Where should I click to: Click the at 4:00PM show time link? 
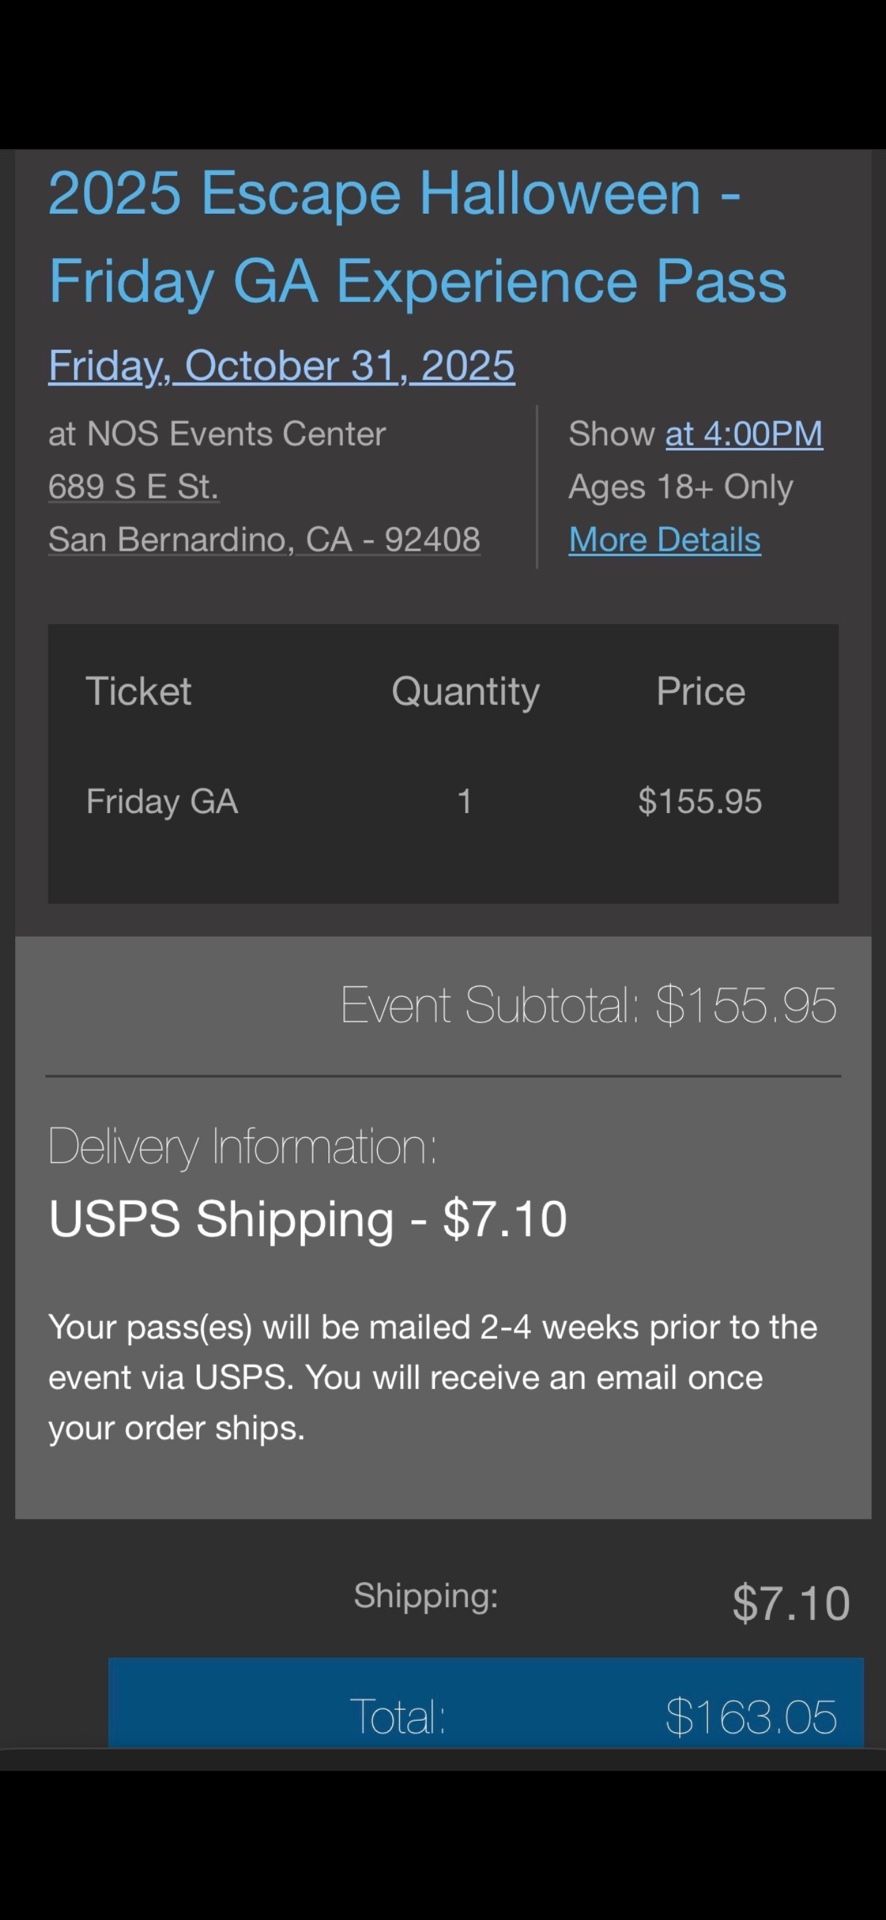coord(744,434)
